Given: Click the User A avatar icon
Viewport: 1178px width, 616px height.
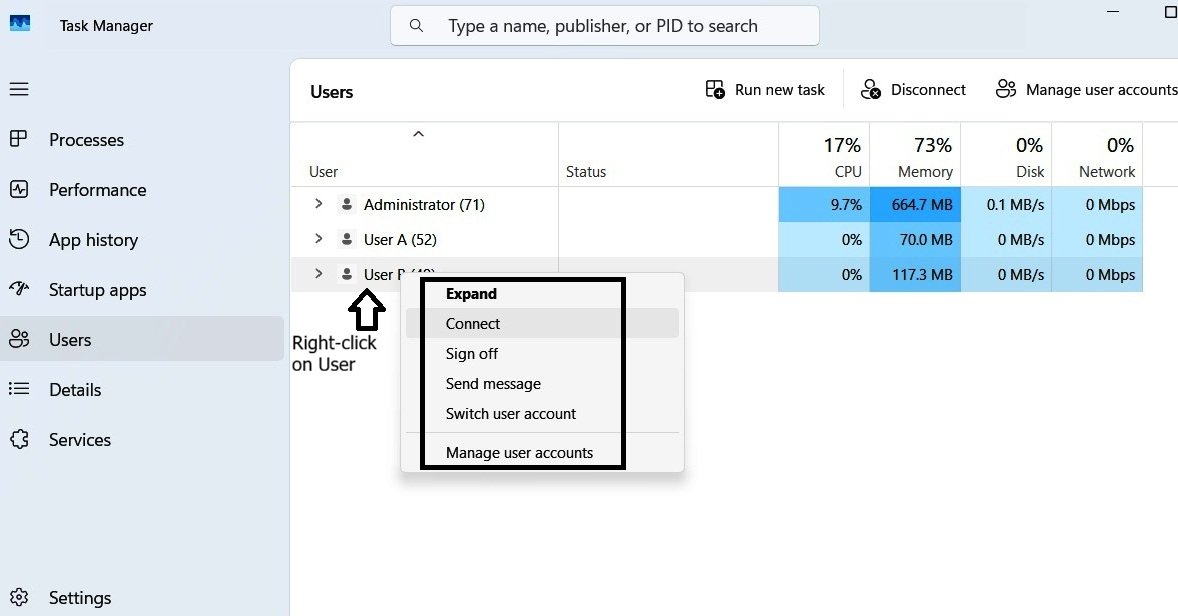Looking at the screenshot, I should (x=346, y=239).
